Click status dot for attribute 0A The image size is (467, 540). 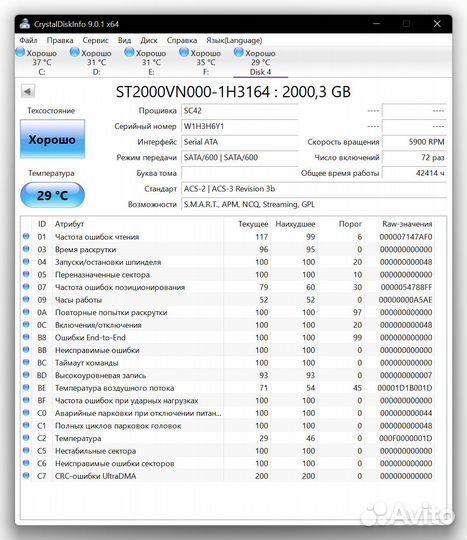point(26,312)
